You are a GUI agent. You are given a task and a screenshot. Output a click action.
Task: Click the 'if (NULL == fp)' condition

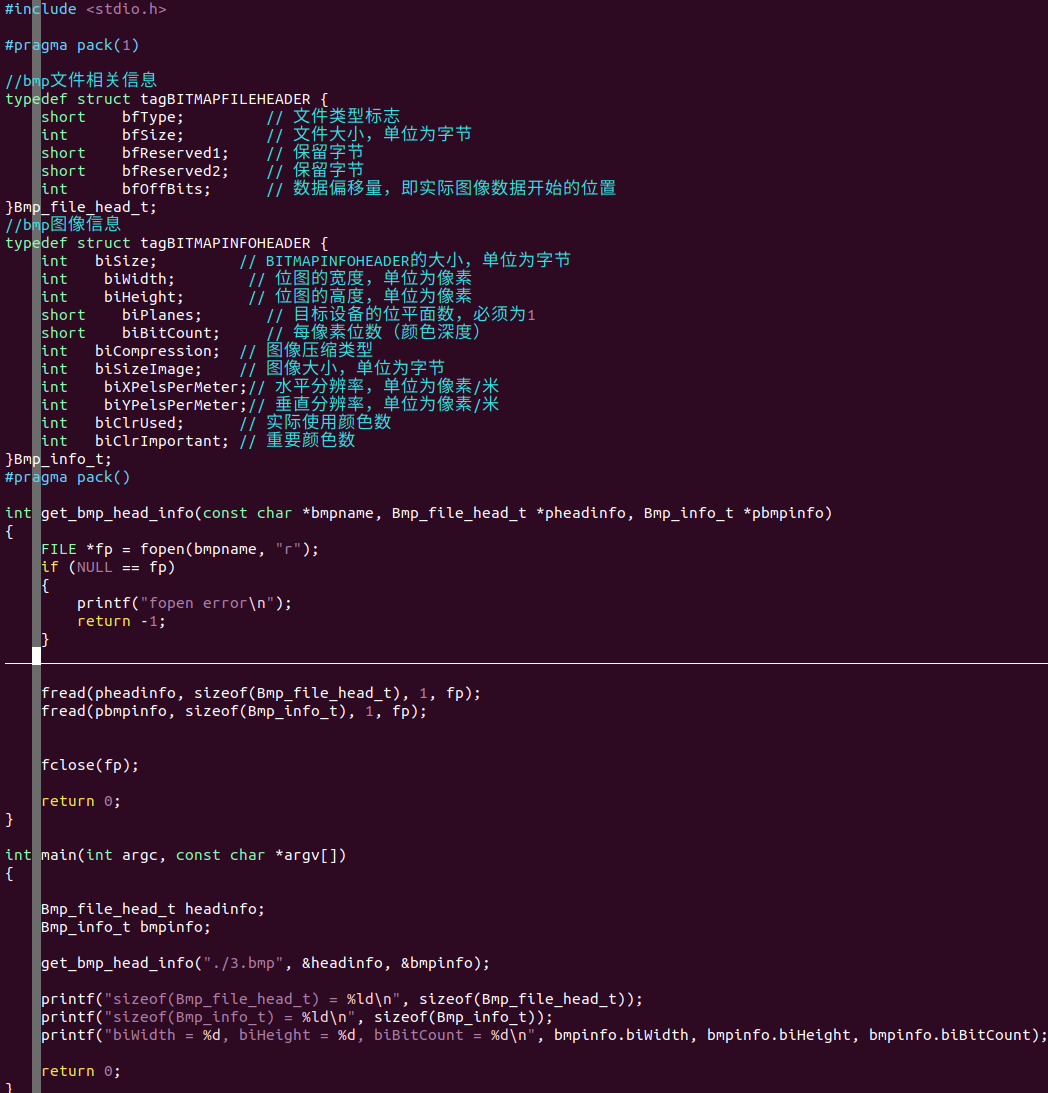(x=108, y=567)
